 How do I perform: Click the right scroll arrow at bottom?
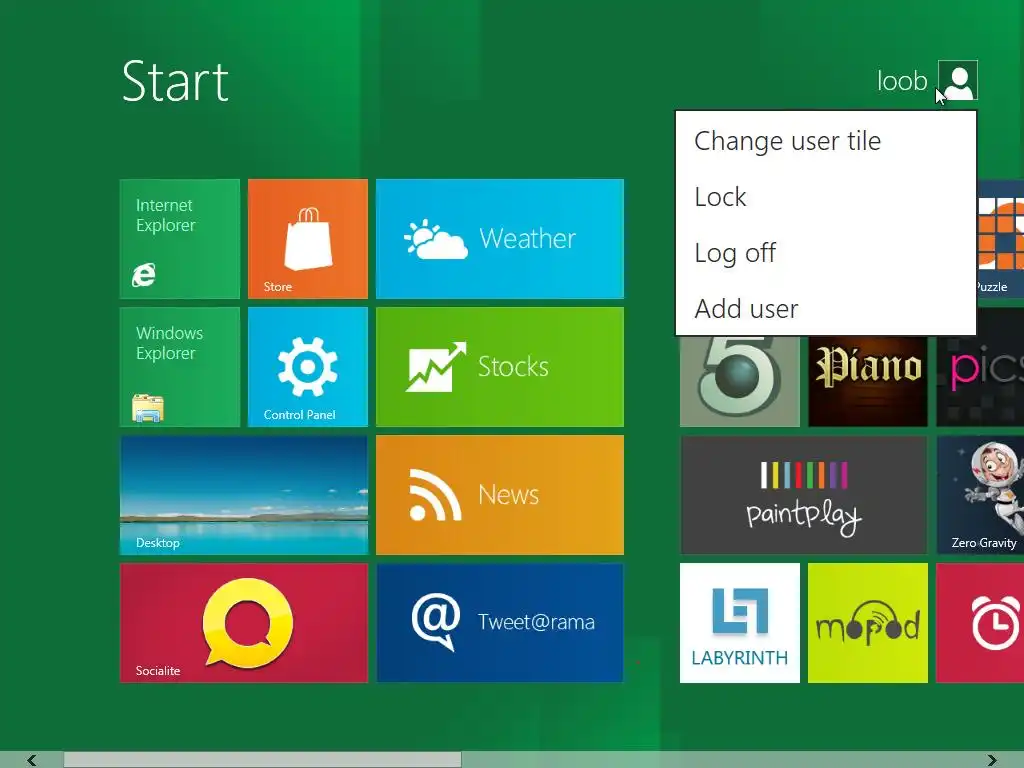992,760
